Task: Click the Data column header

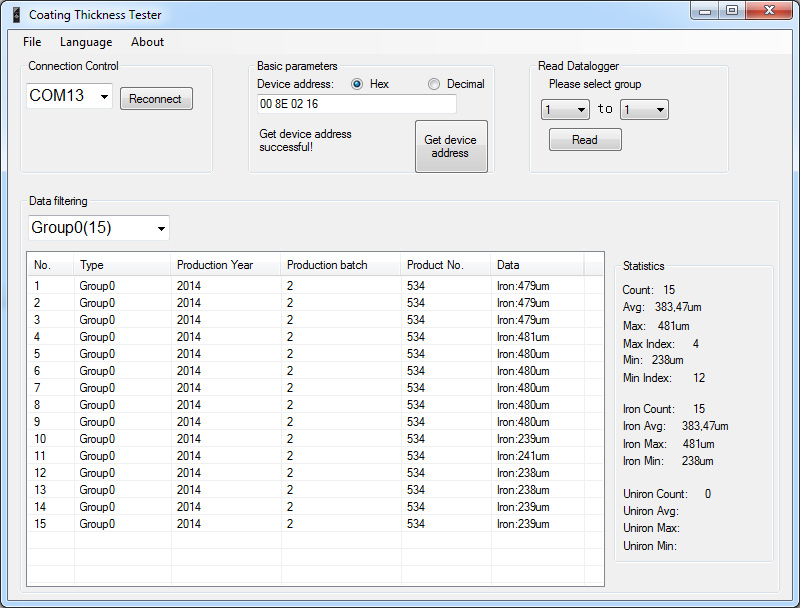Action: (x=508, y=265)
